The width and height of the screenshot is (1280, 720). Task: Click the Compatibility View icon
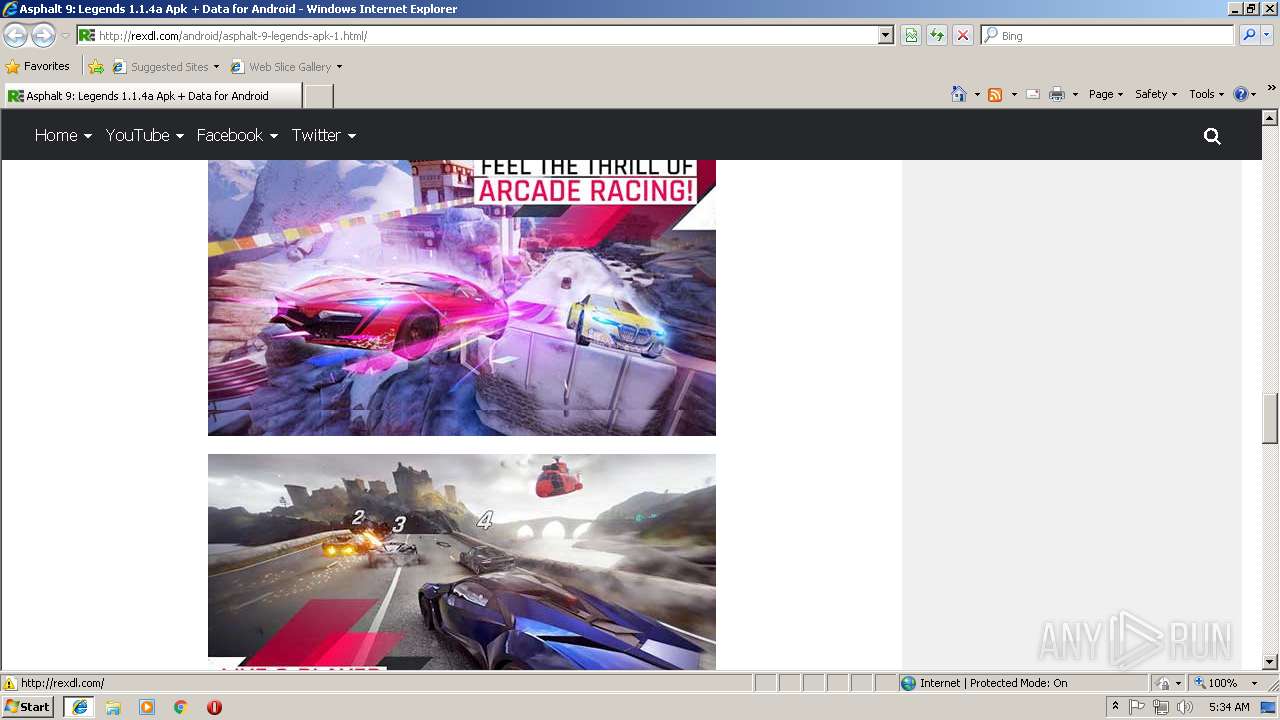pyautogui.click(x=911, y=35)
